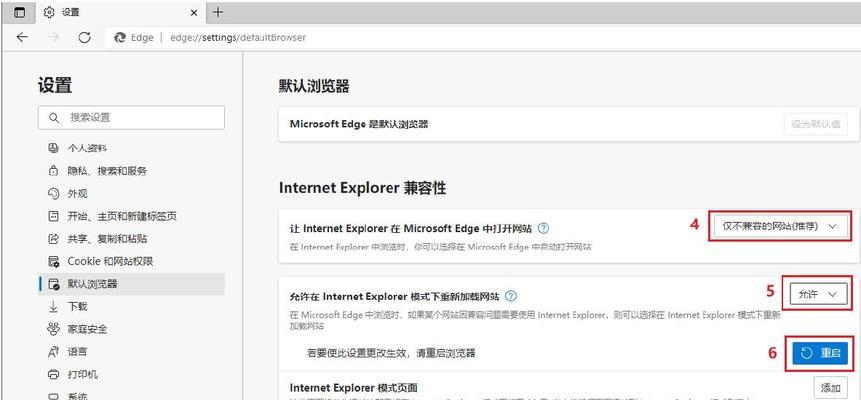
Task: Go to 外观 settings
Action: click(131, 193)
